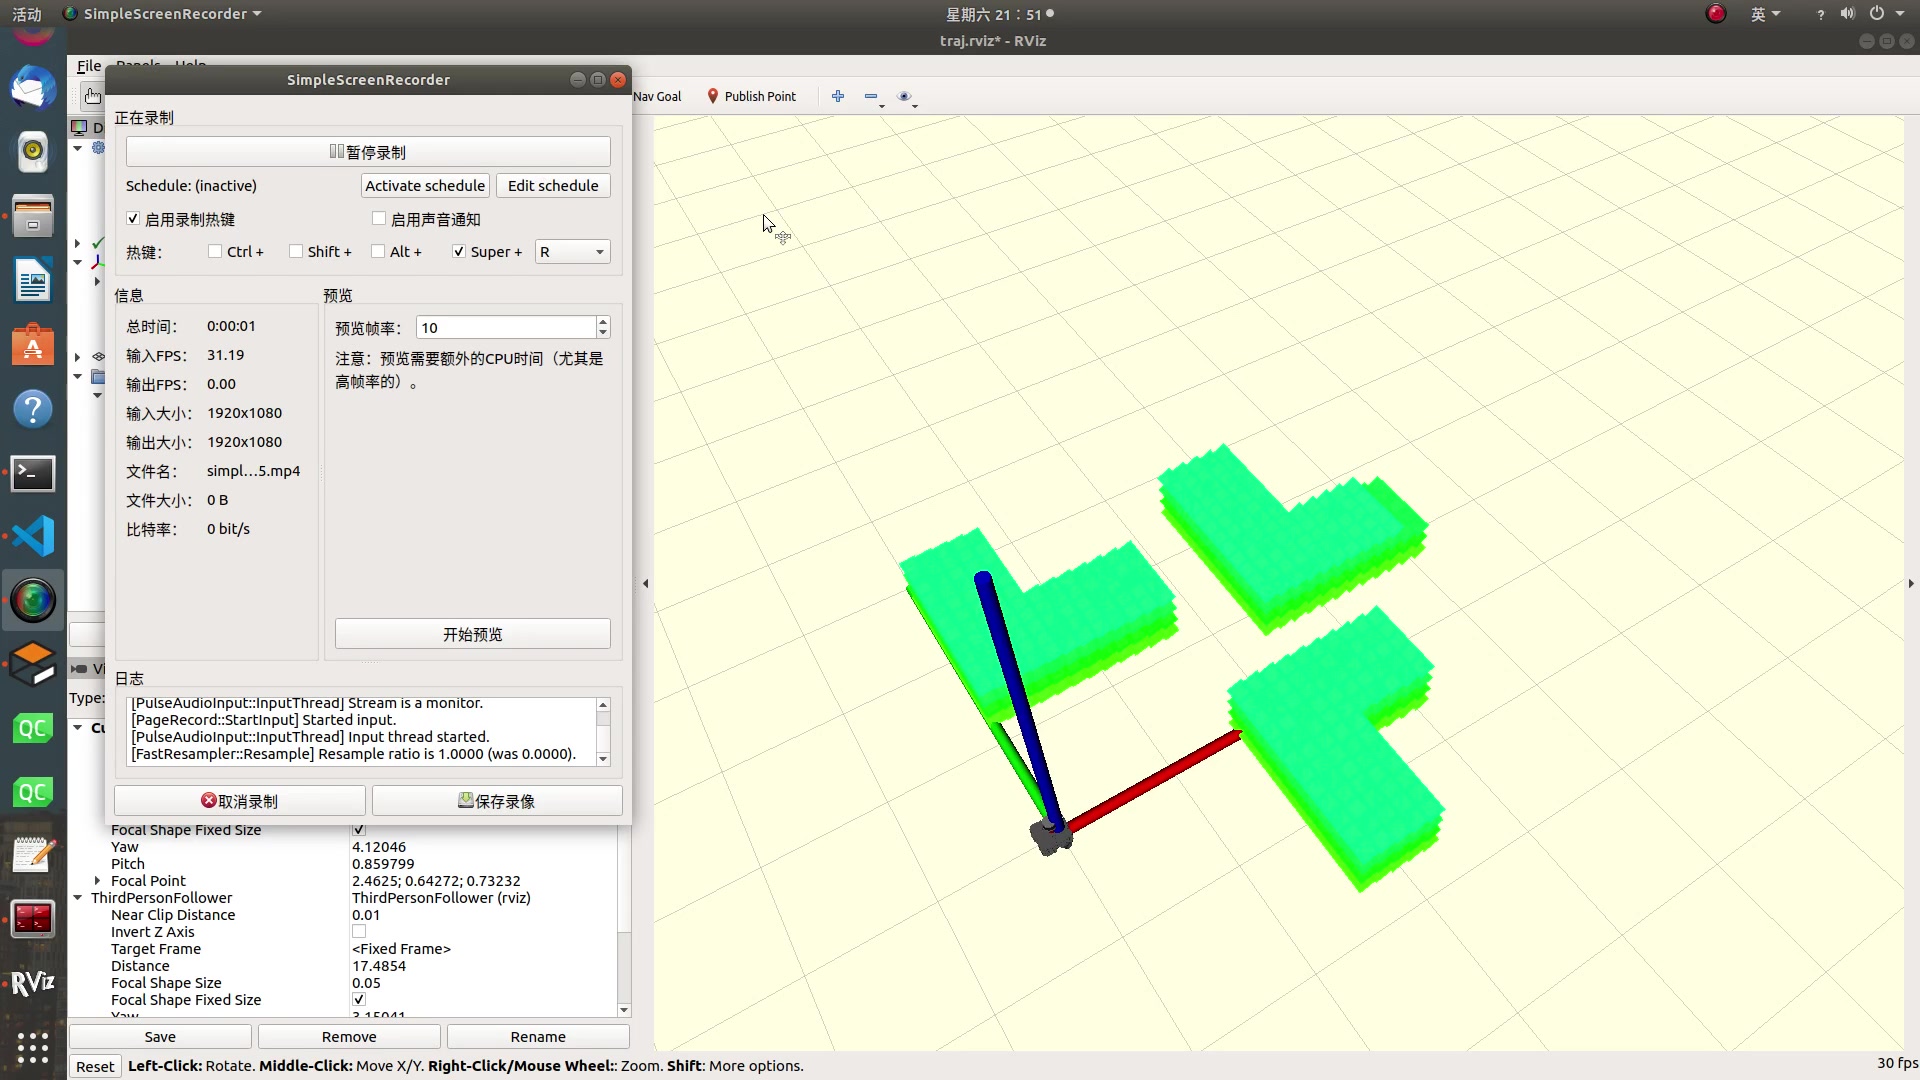Collapse the ThirdPersonFollower tree item
The height and width of the screenshot is (1080, 1920).
[78, 898]
